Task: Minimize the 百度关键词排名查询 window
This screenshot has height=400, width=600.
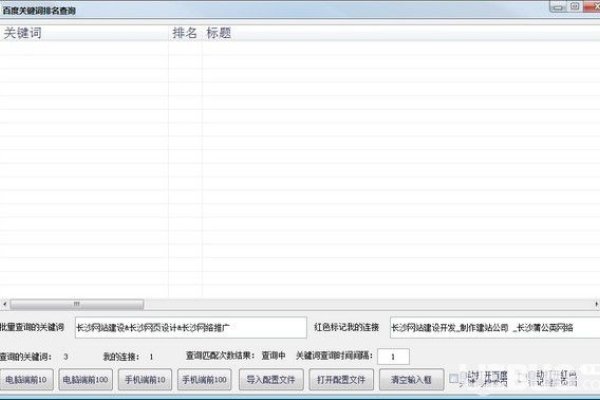Action: coord(558,7)
